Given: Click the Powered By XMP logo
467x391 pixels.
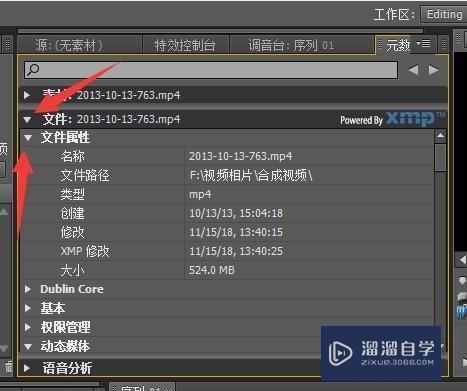Looking at the screenshot, I should tap(393, 119).
